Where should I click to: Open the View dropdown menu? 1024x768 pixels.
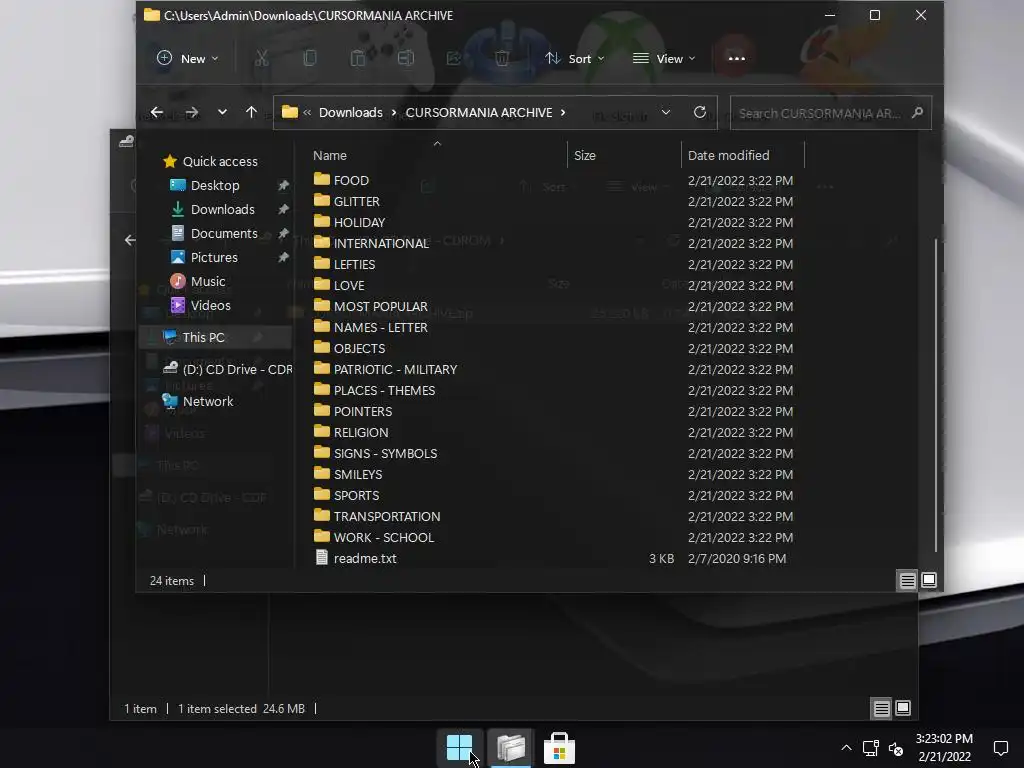pyautogui.click(x=664, y=58)
